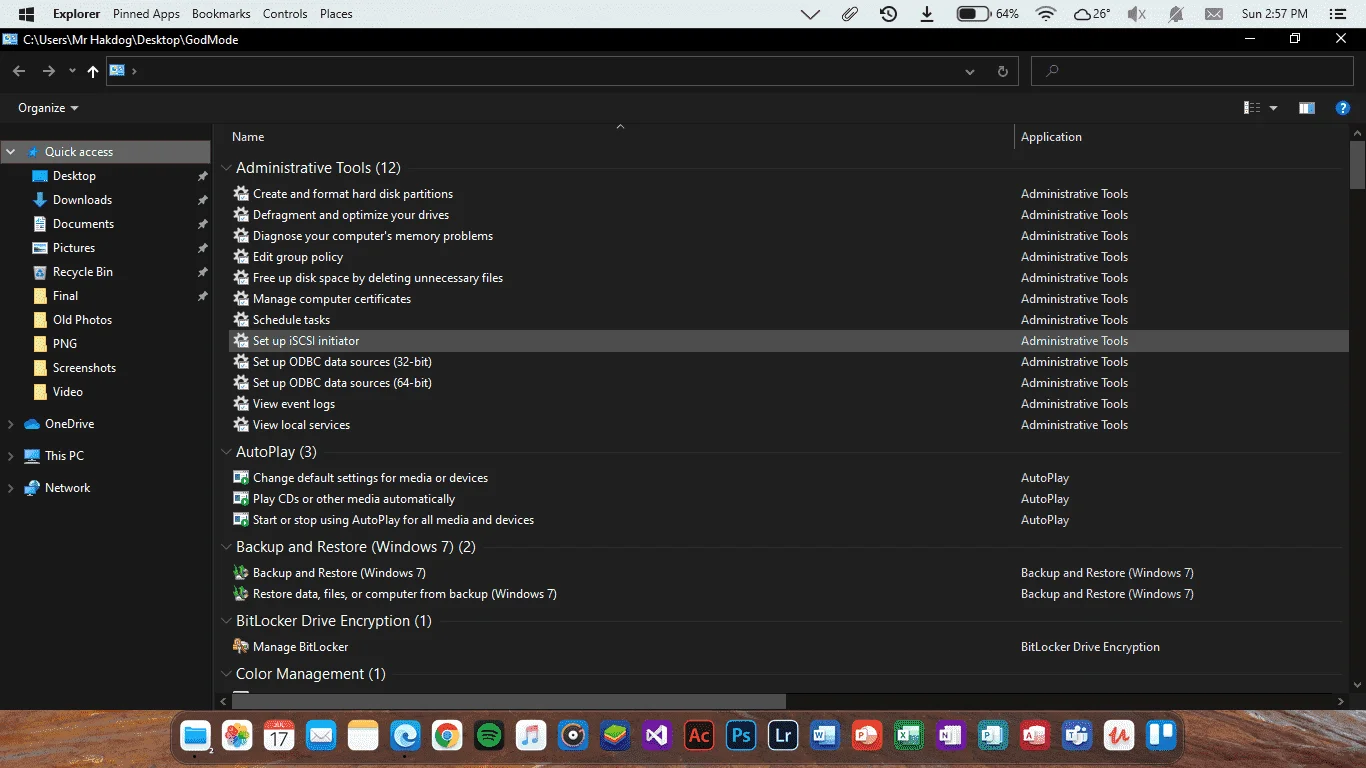Launch PowerPoint from the dock

coord(867,736)
